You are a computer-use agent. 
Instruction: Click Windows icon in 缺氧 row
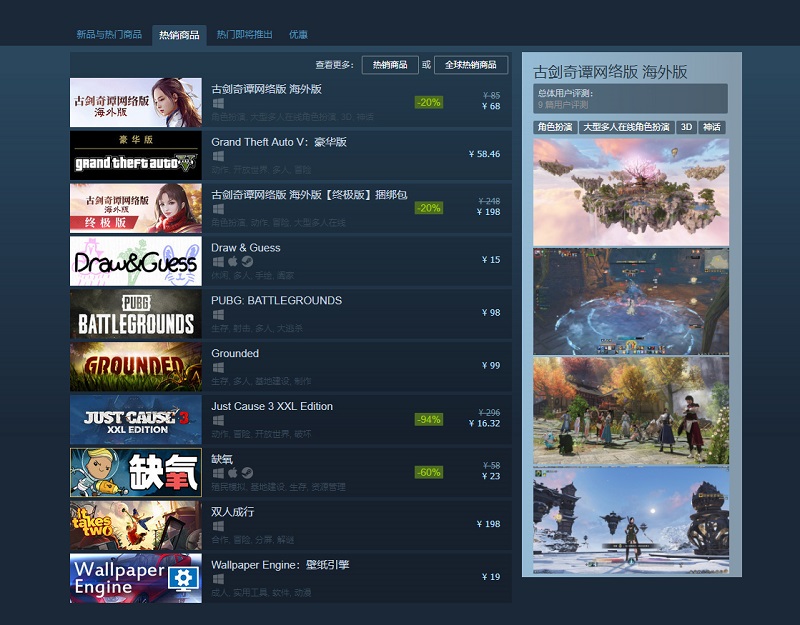tap(218, 473)
